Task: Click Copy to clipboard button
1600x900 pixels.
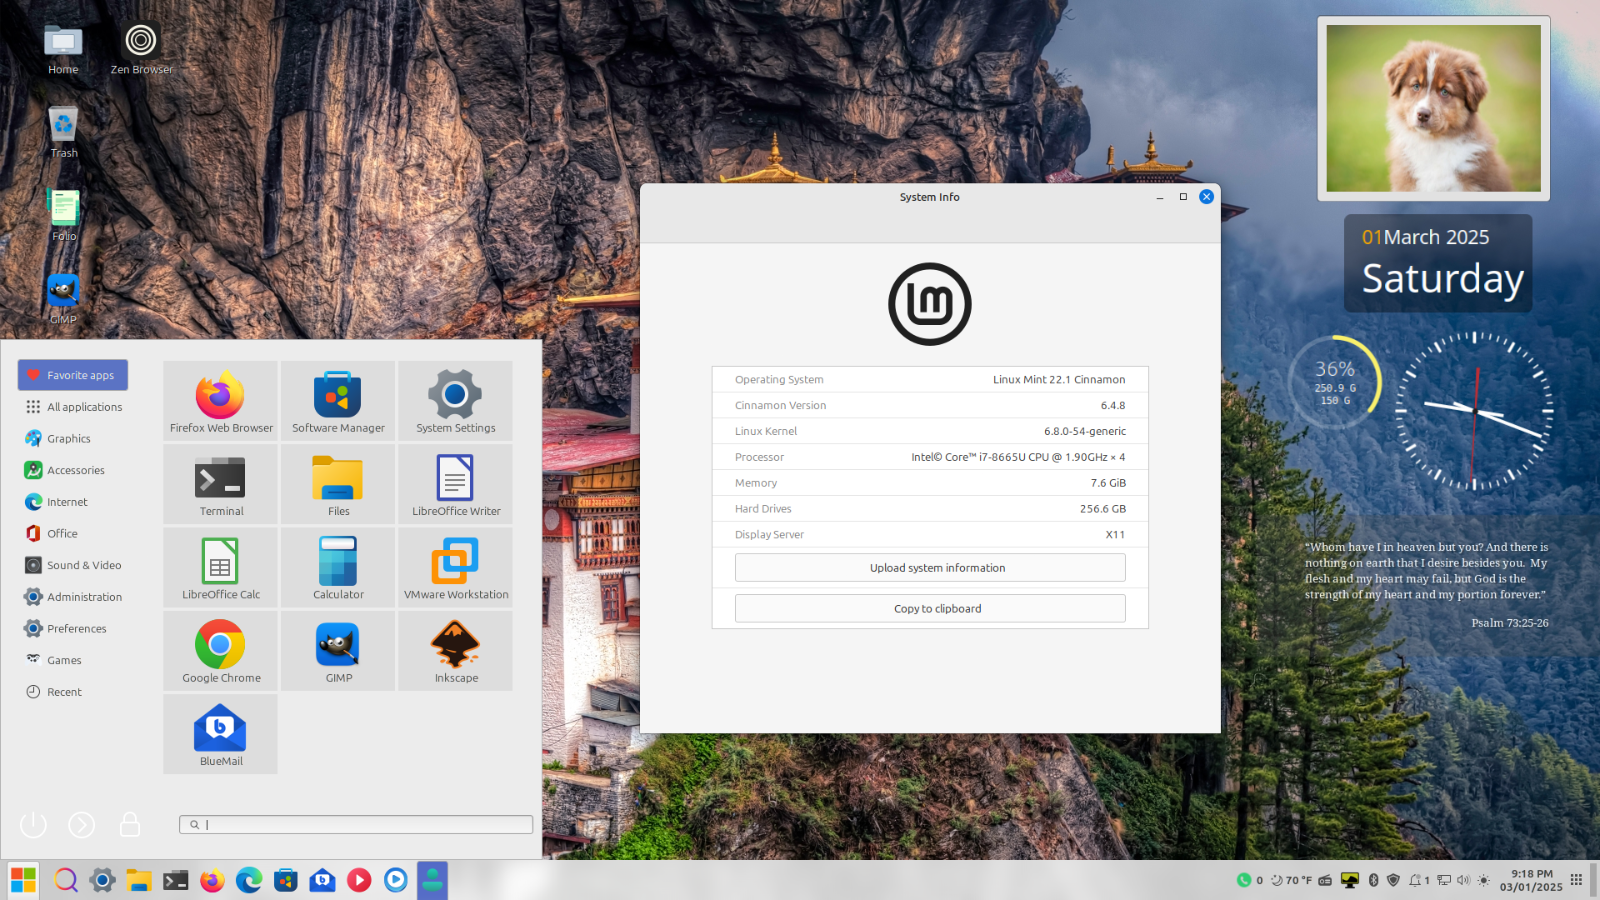Action: pyautogui.click(x=930, y=608)
